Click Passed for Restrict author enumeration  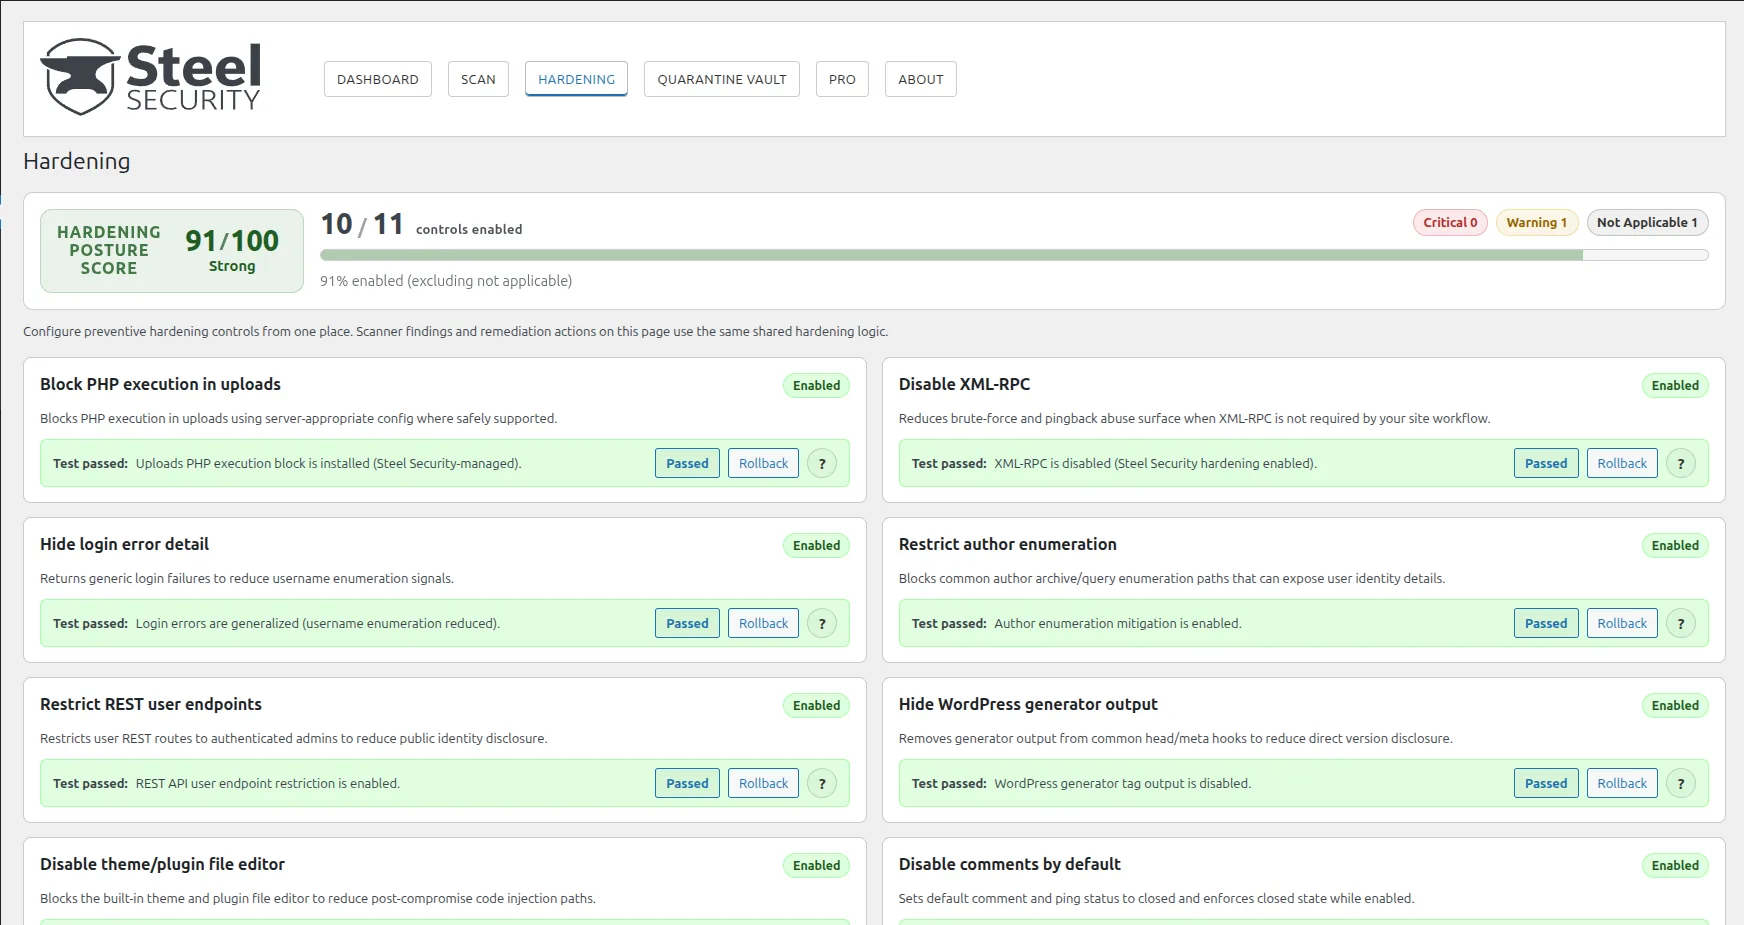[x=1546, y=623]
